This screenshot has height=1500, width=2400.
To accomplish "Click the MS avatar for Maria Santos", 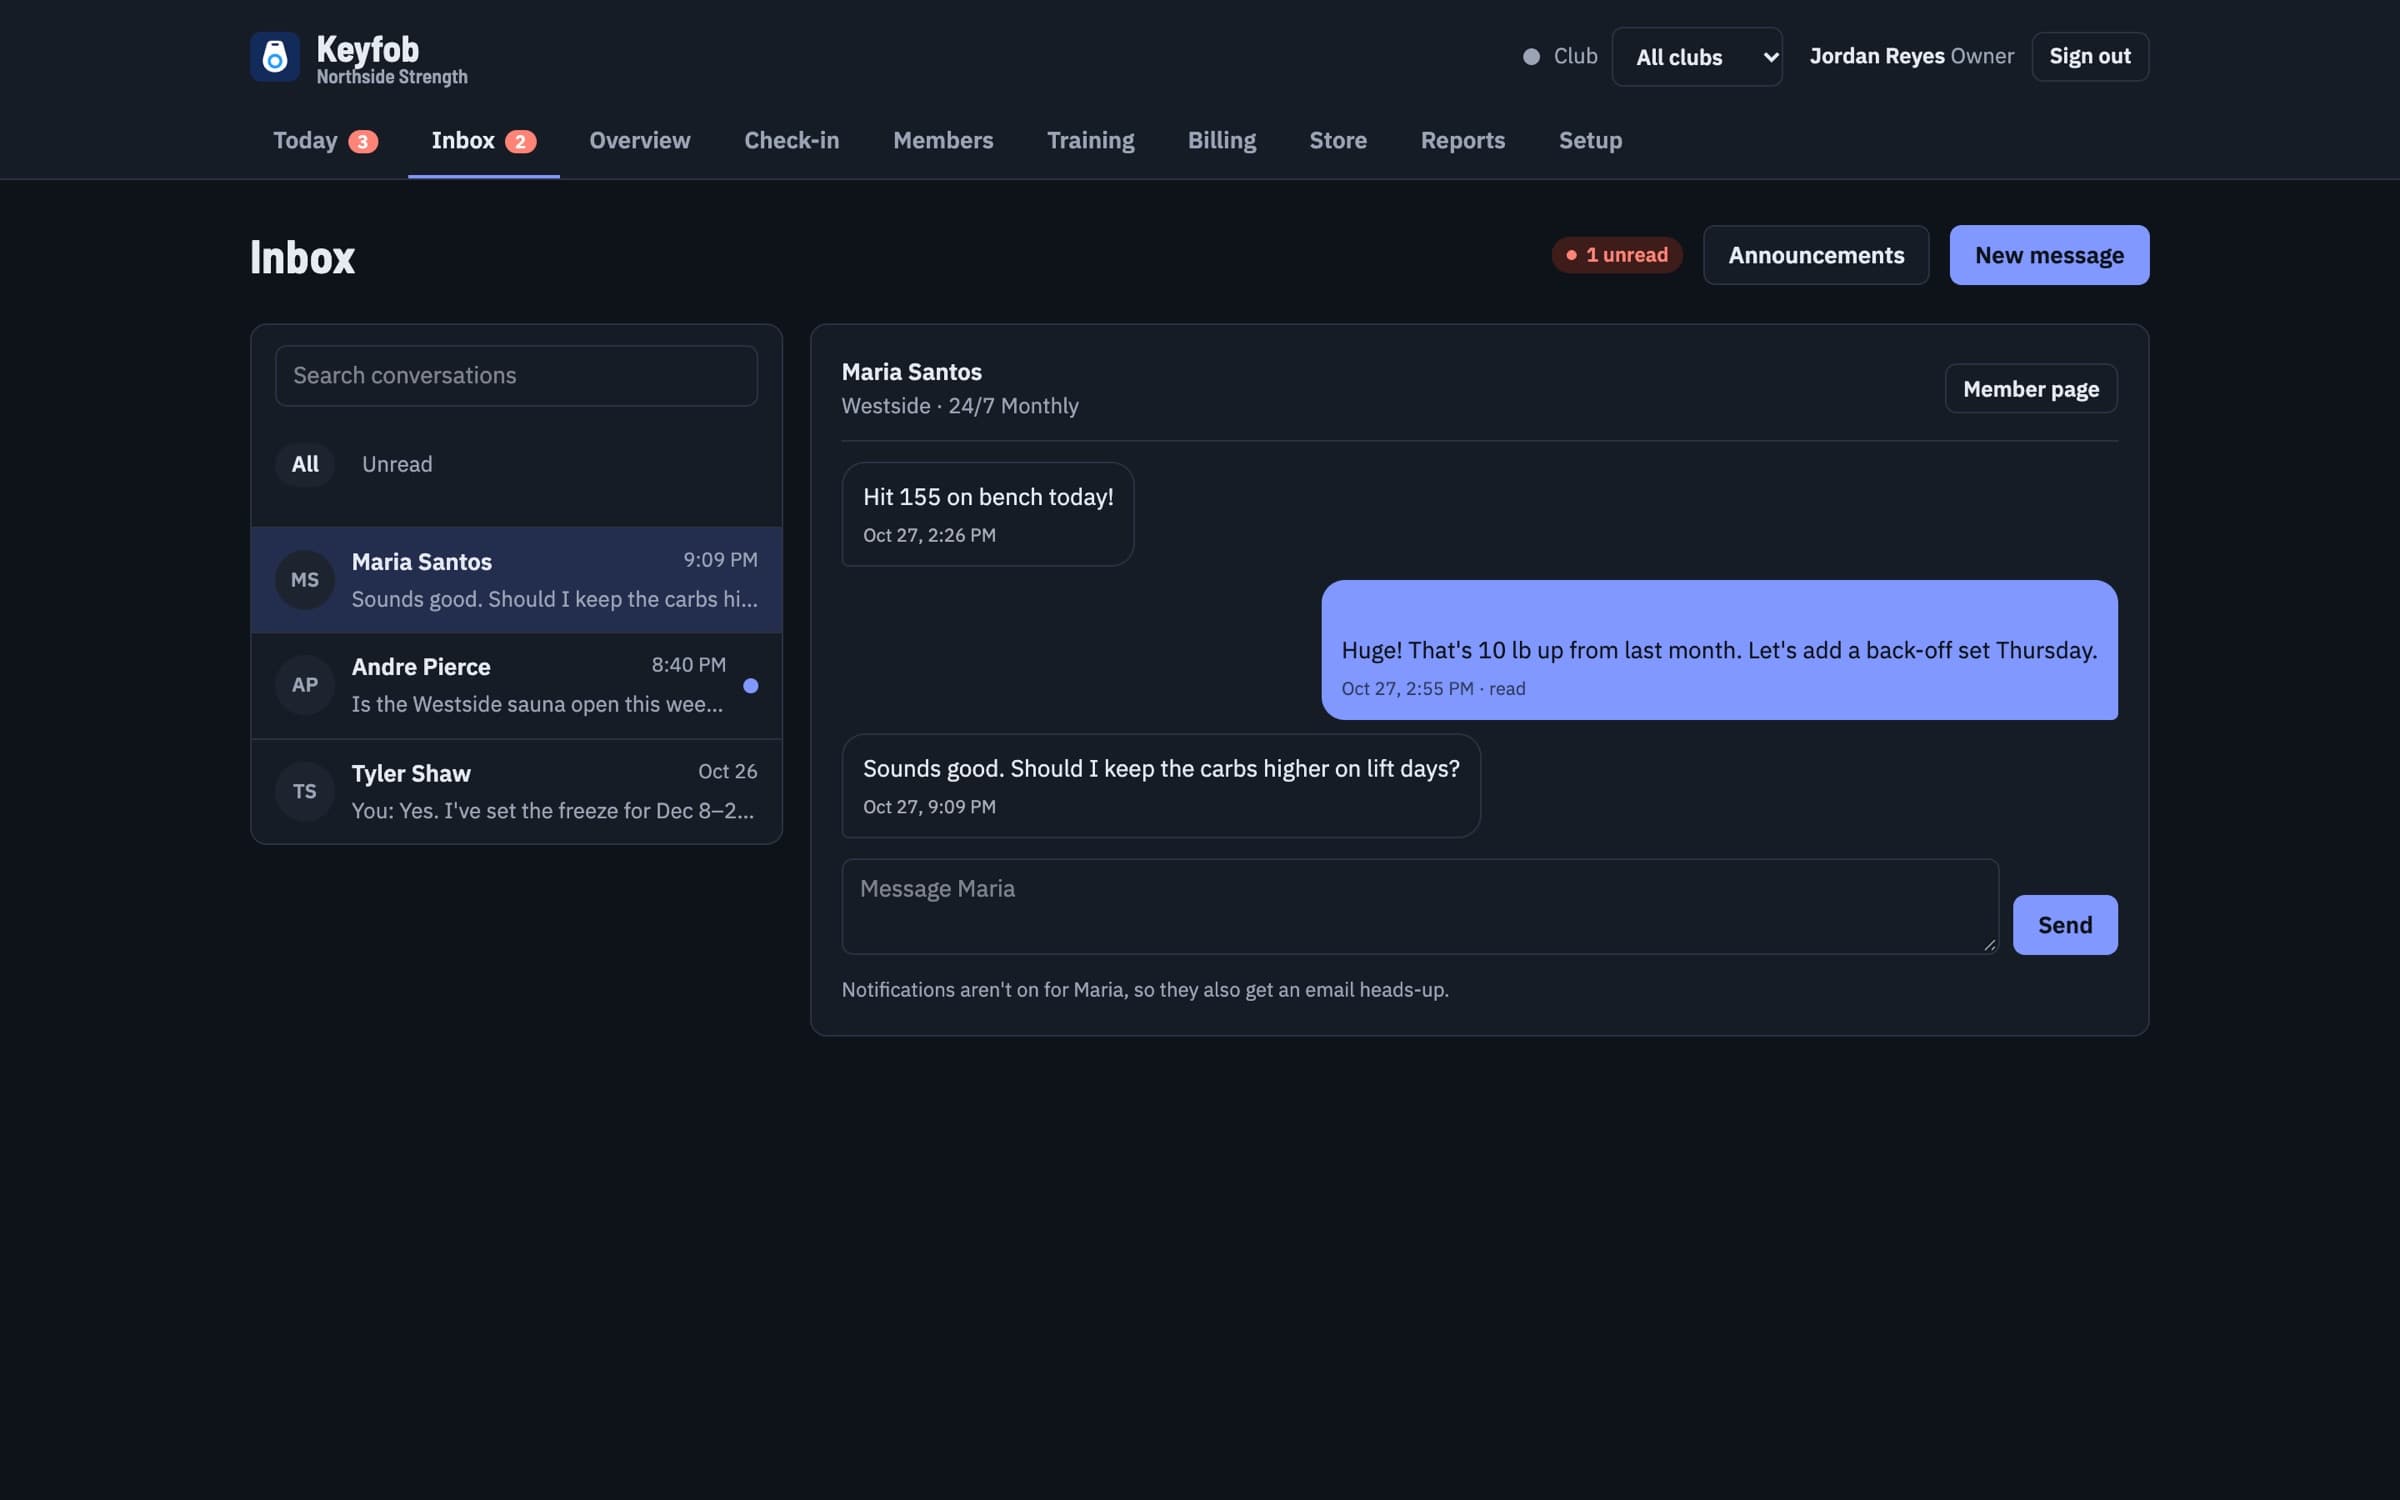I will (305, 580).
